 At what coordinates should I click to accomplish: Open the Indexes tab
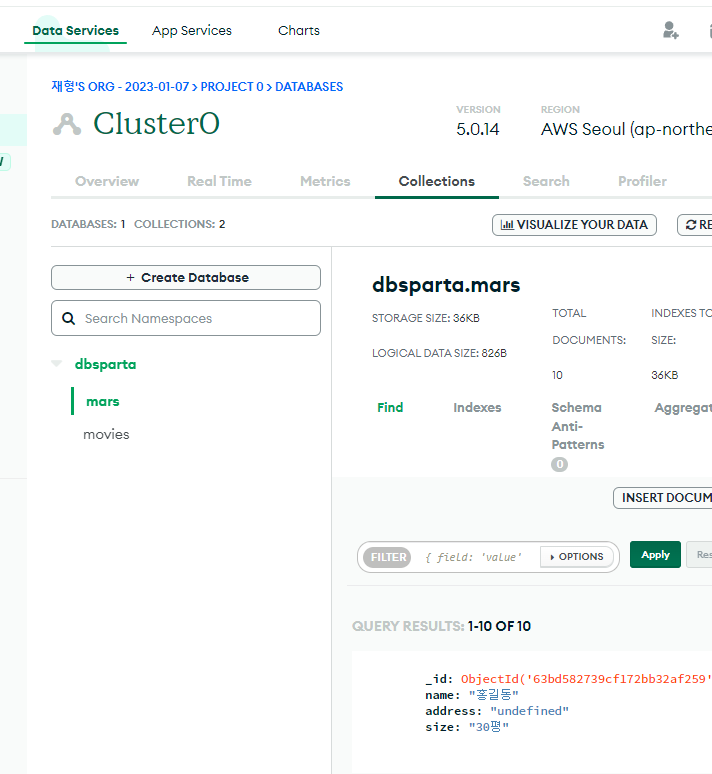[x=477, y=407]
